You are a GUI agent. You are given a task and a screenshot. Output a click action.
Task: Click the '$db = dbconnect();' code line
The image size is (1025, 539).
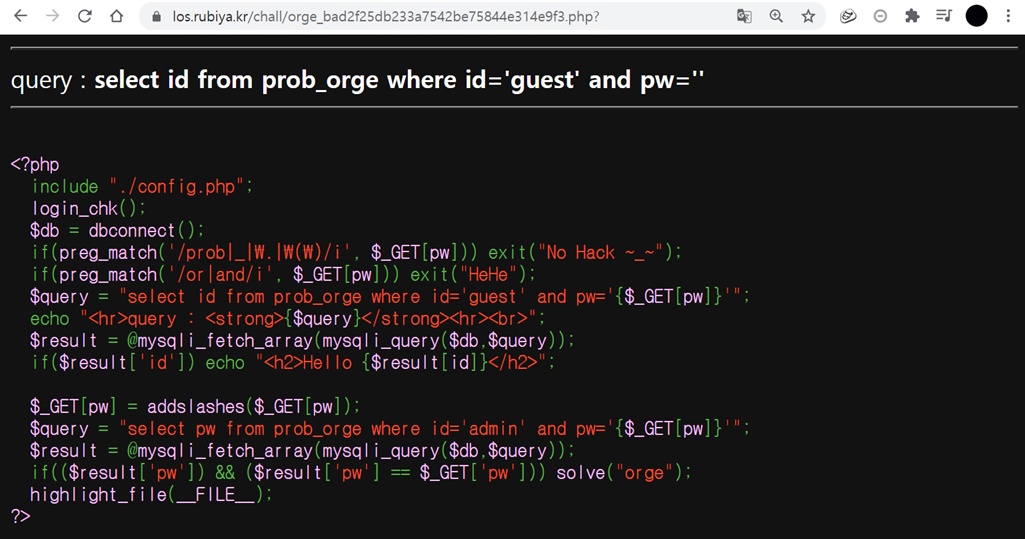117,231
